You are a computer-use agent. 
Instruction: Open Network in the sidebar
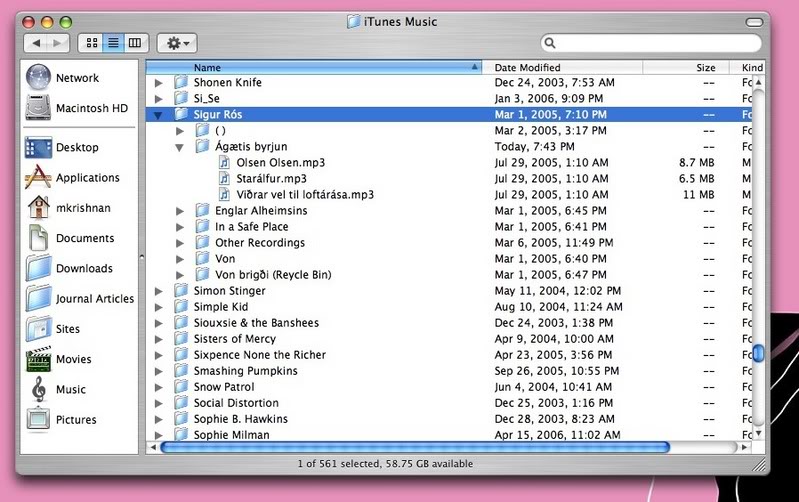62,77
